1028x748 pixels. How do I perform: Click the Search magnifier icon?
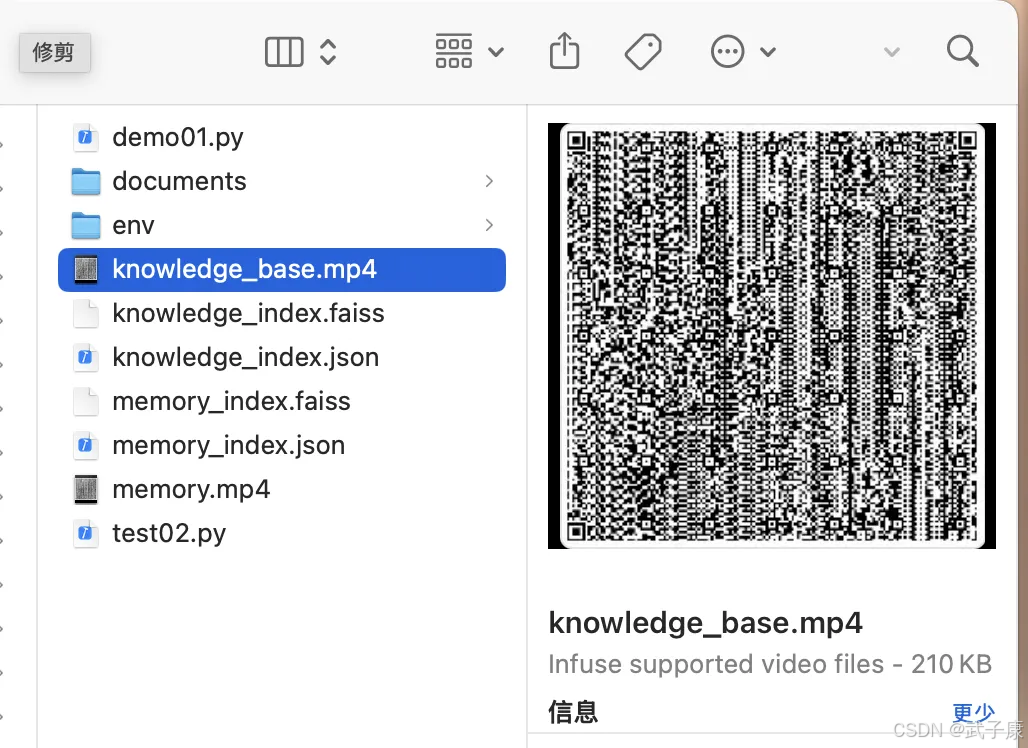tap(962, 51)
